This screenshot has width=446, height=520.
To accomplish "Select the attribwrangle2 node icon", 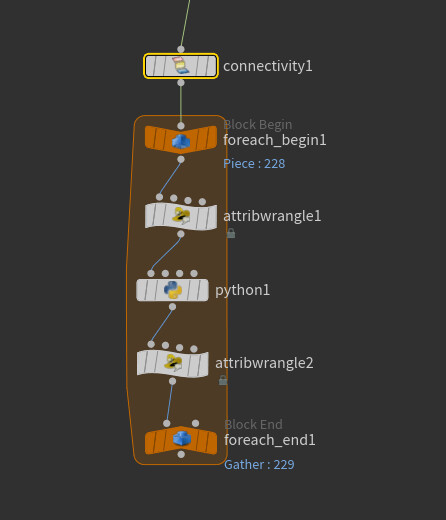I will pyautogui.click(x=173, y=363).
